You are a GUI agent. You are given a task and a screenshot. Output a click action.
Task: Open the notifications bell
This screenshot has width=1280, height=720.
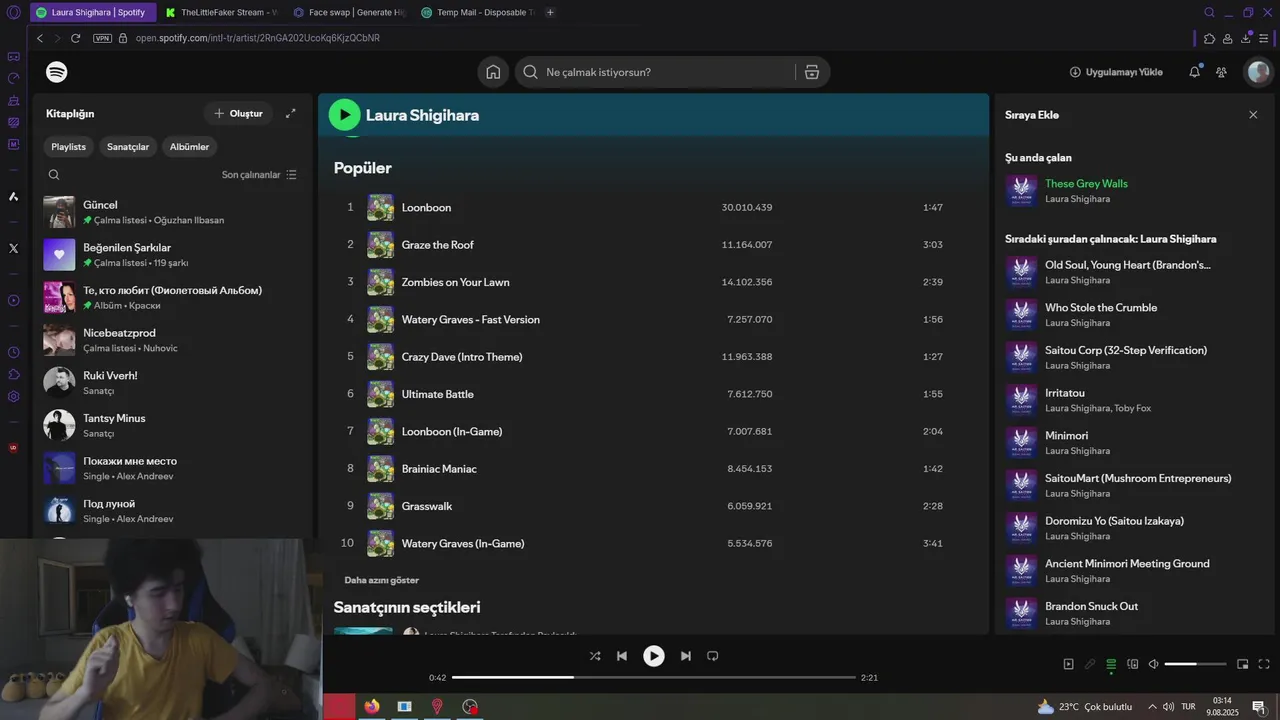click(1194, 72)
